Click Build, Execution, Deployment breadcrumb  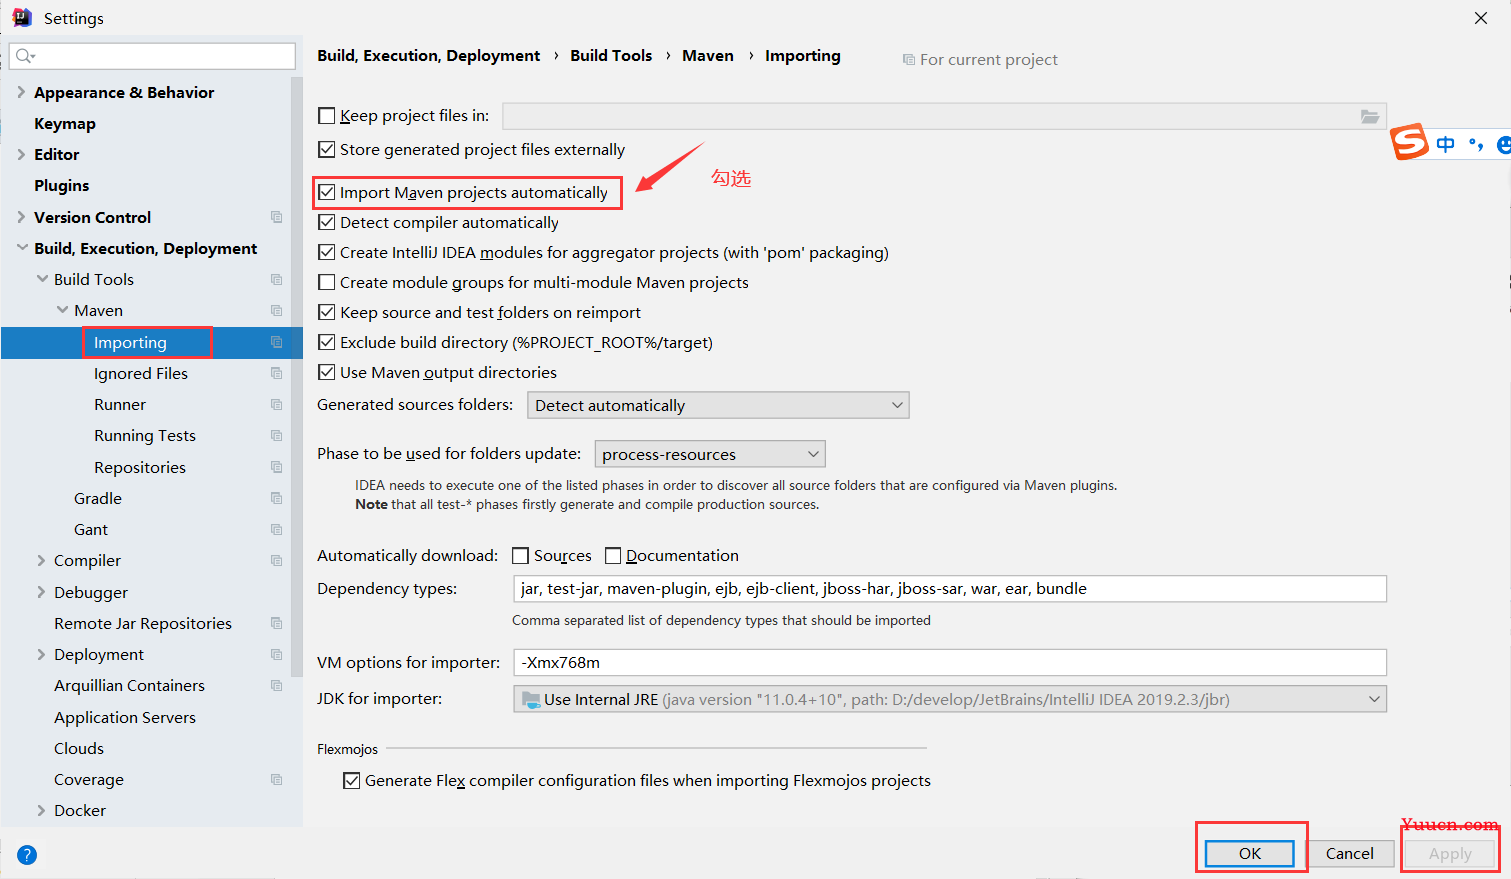pyautogui.click(x=428, y=56)
